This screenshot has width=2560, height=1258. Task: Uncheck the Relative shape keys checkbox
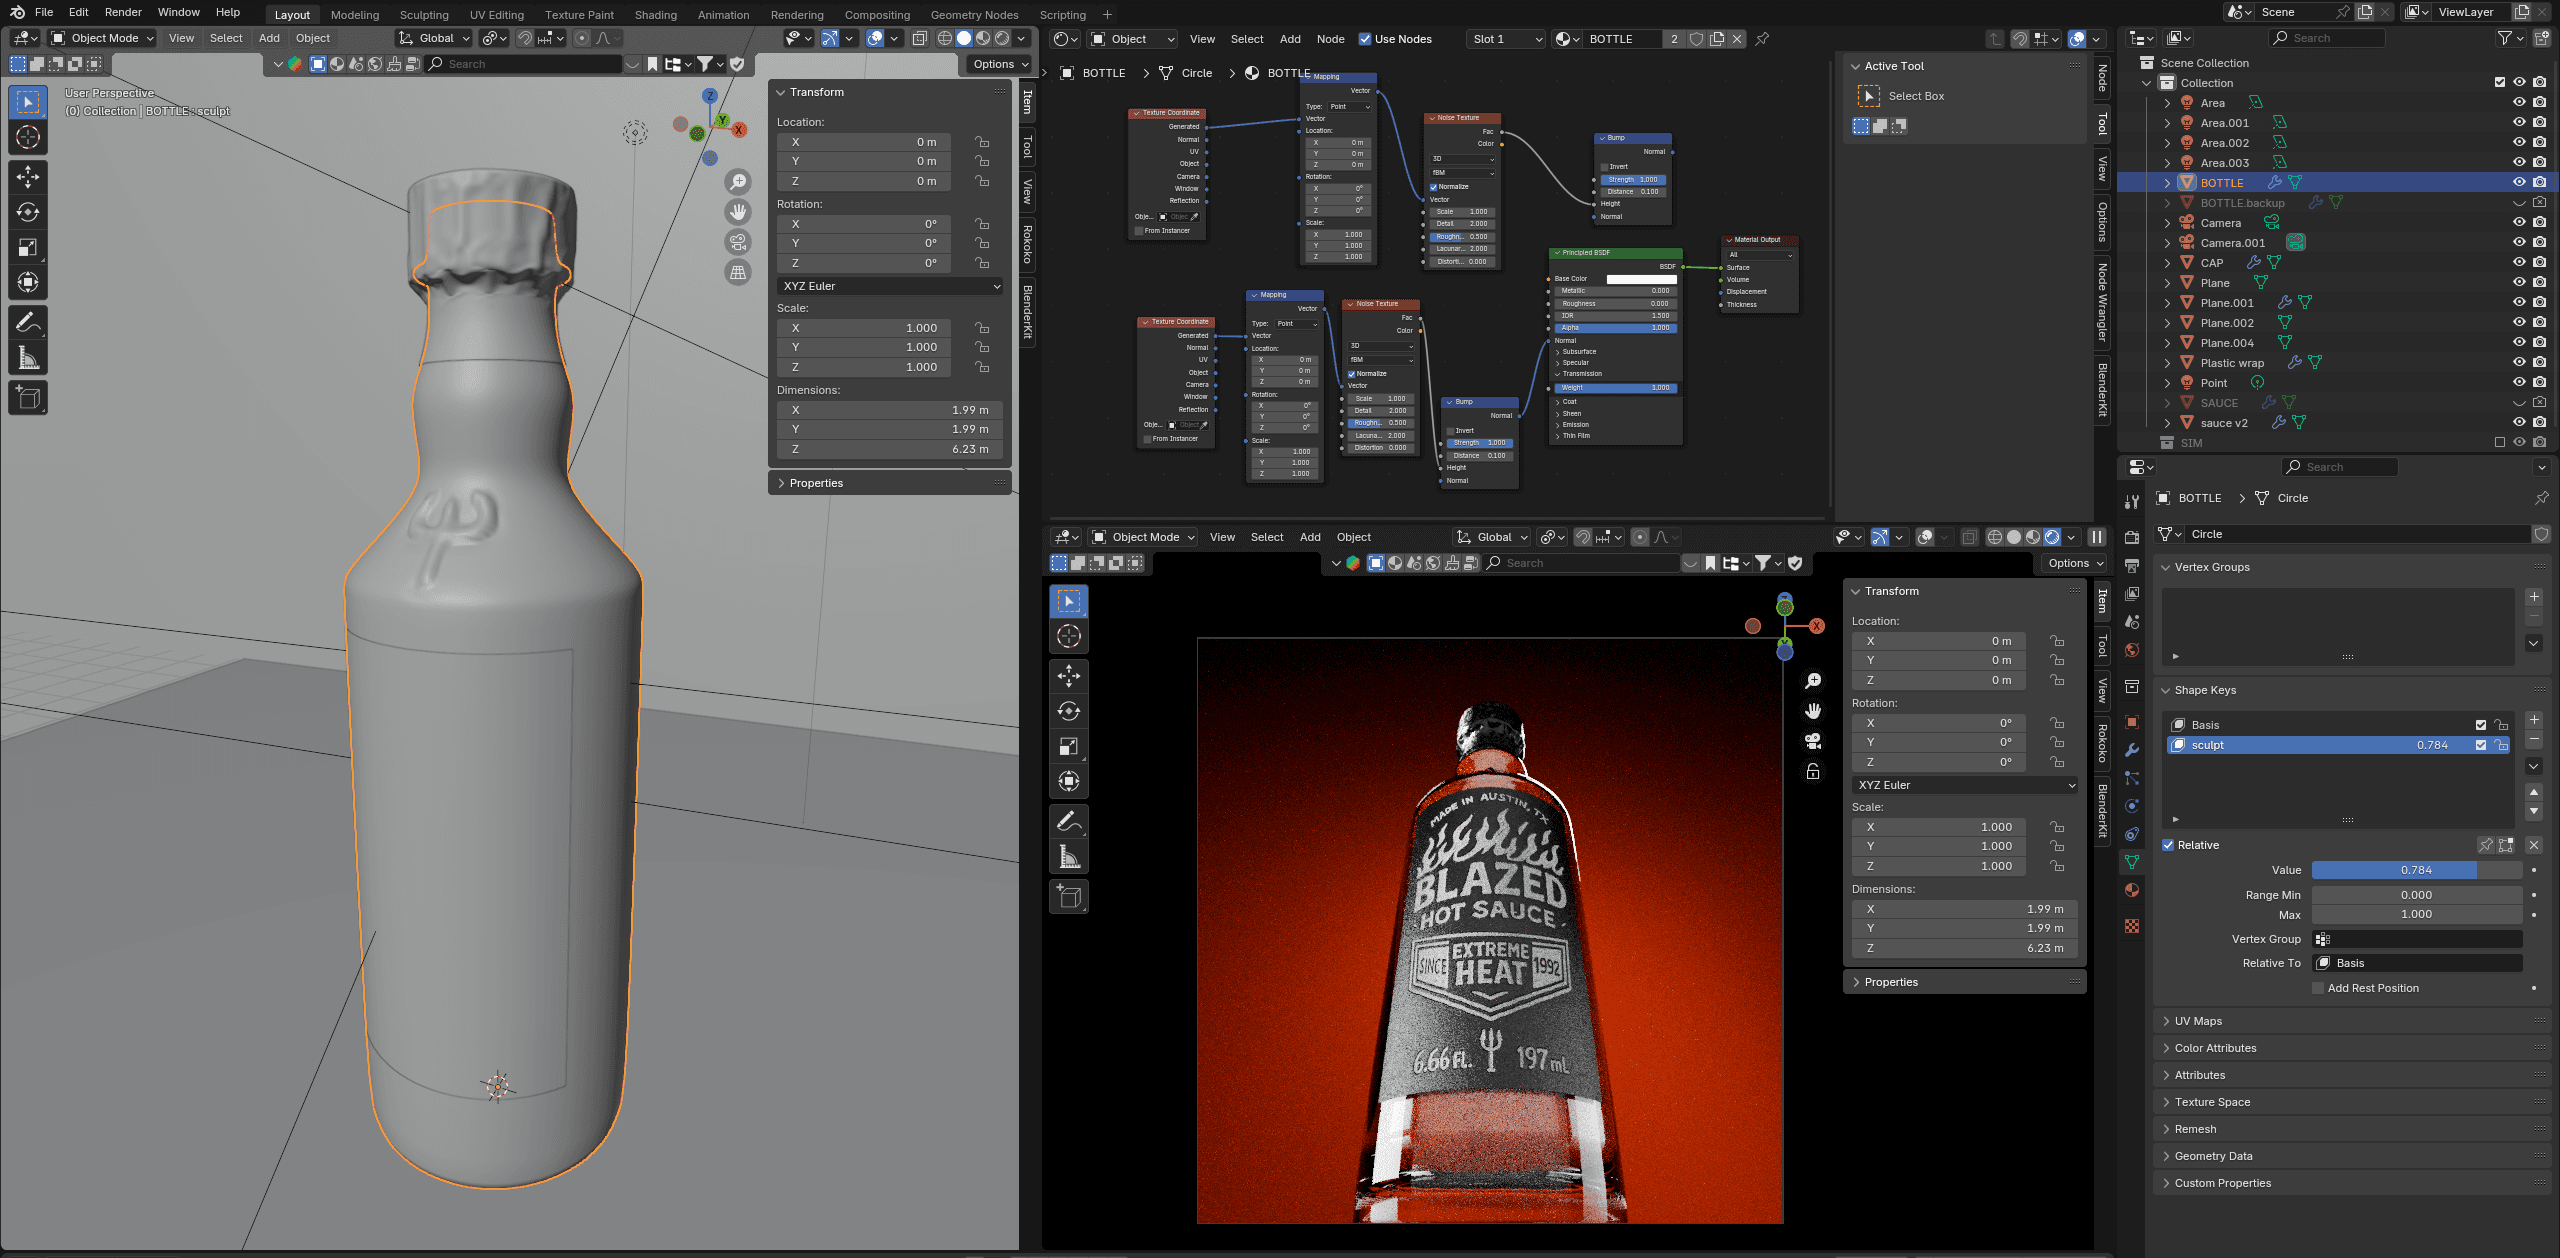[x=2168, y=845]
